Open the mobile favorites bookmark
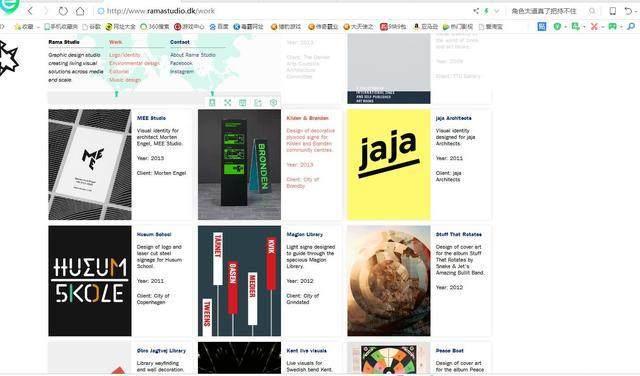 [x=61, y=27]
